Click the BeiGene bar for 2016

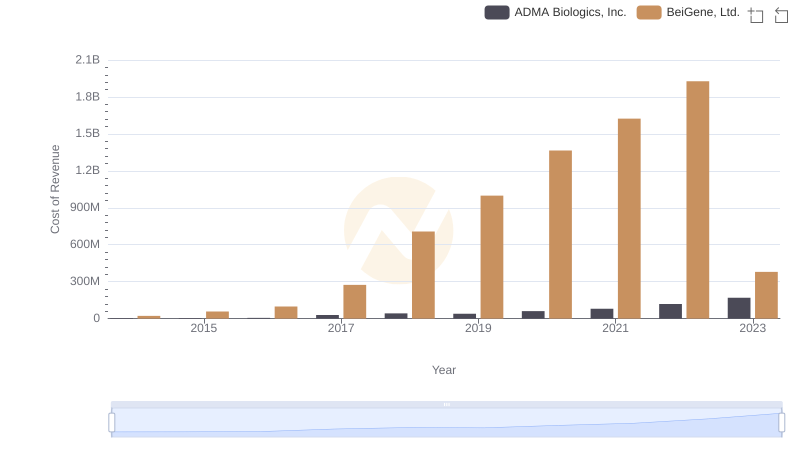286,313
